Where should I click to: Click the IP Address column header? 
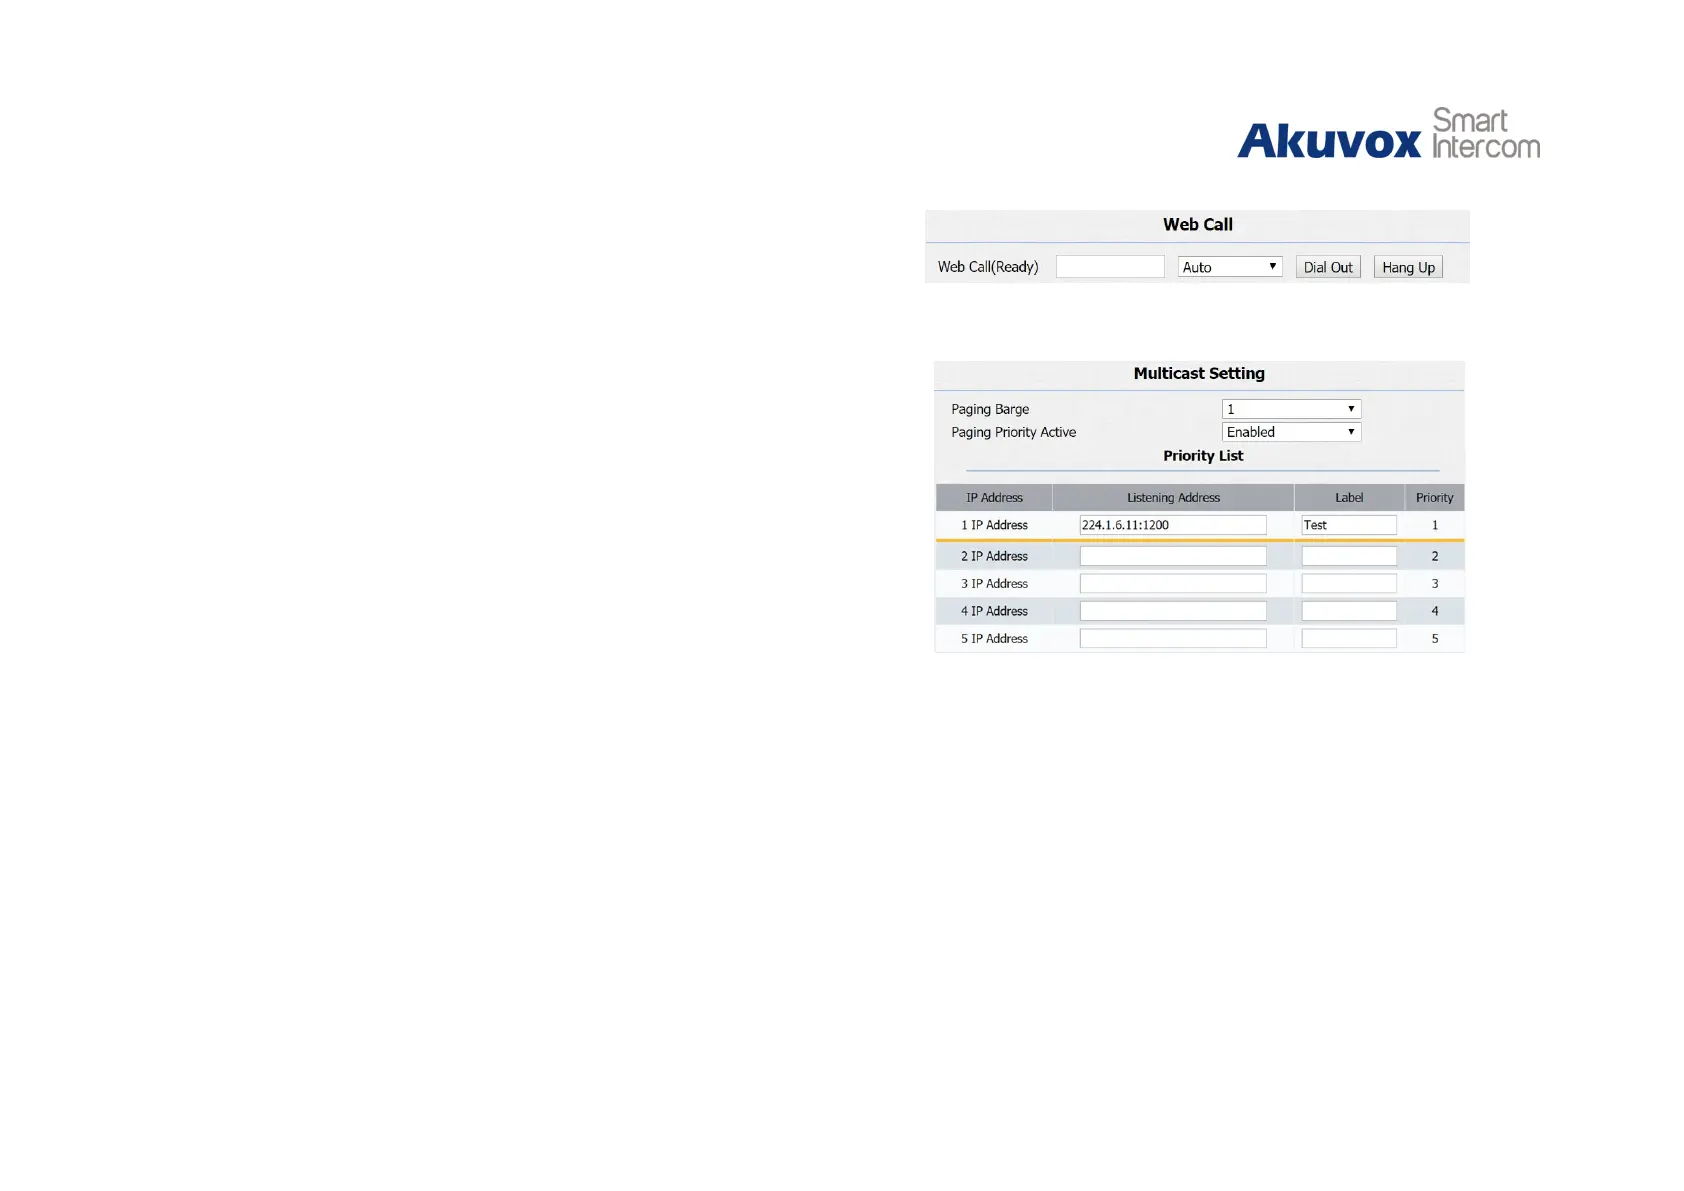[994, 498]
